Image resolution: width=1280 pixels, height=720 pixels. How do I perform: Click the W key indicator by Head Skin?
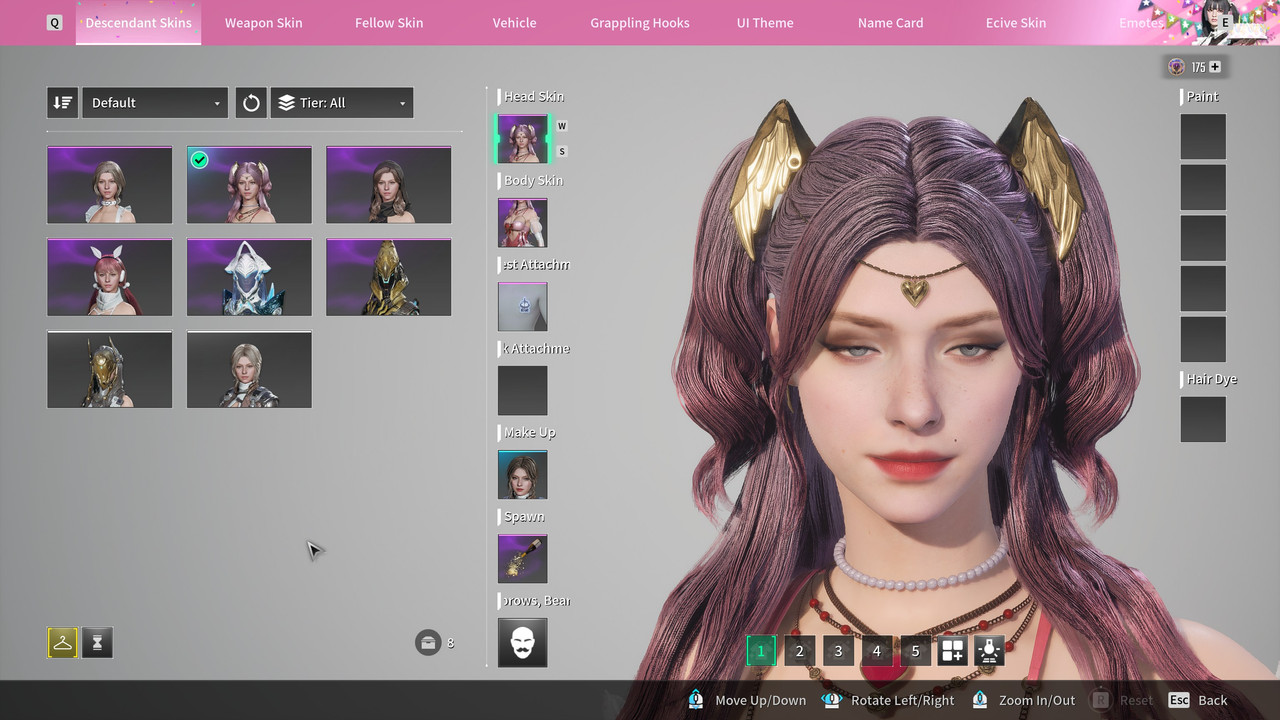pos(562,126)
